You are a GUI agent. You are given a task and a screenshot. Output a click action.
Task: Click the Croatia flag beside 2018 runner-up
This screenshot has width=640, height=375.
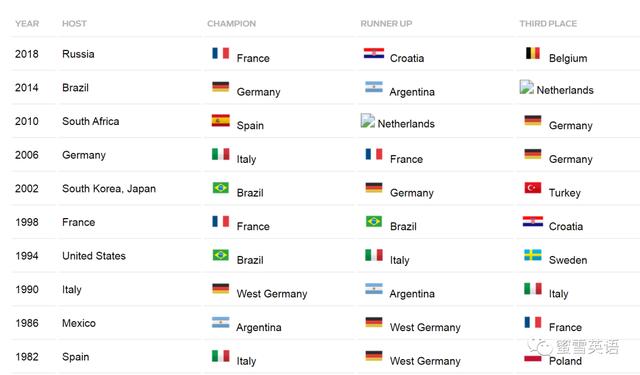[374, 53]
